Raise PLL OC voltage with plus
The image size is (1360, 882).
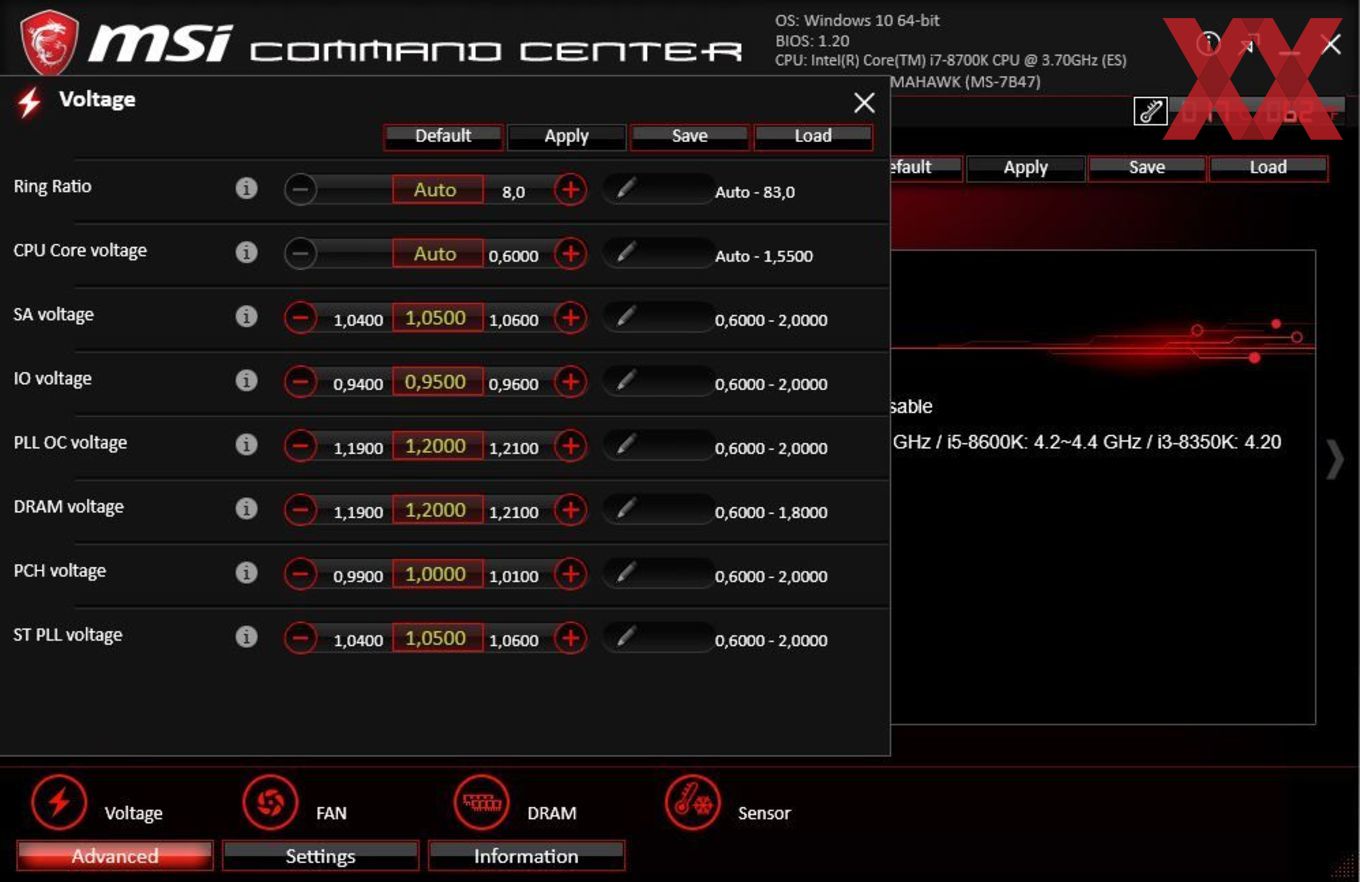tap(570, 445)
